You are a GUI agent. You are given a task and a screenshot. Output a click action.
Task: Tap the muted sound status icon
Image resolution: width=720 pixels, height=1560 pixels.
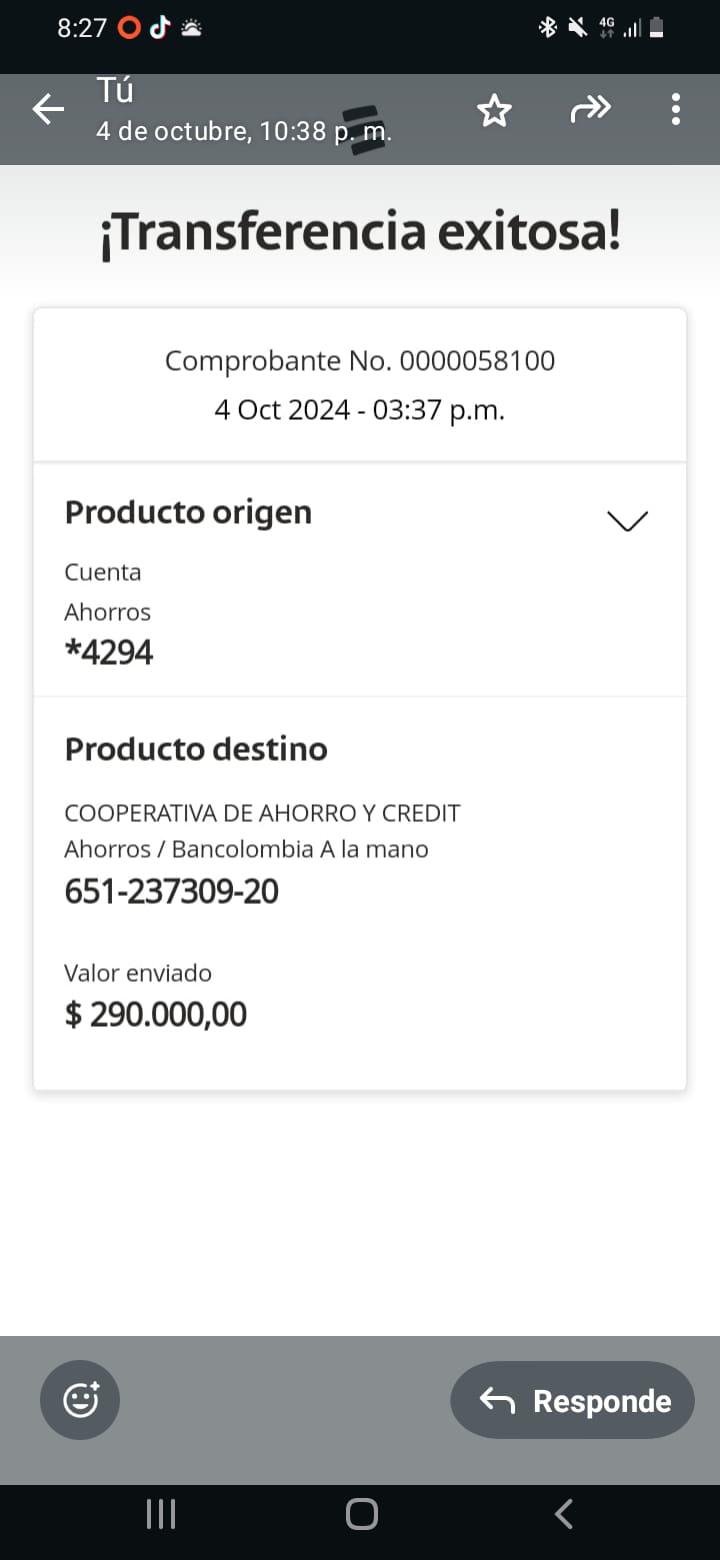577,28
